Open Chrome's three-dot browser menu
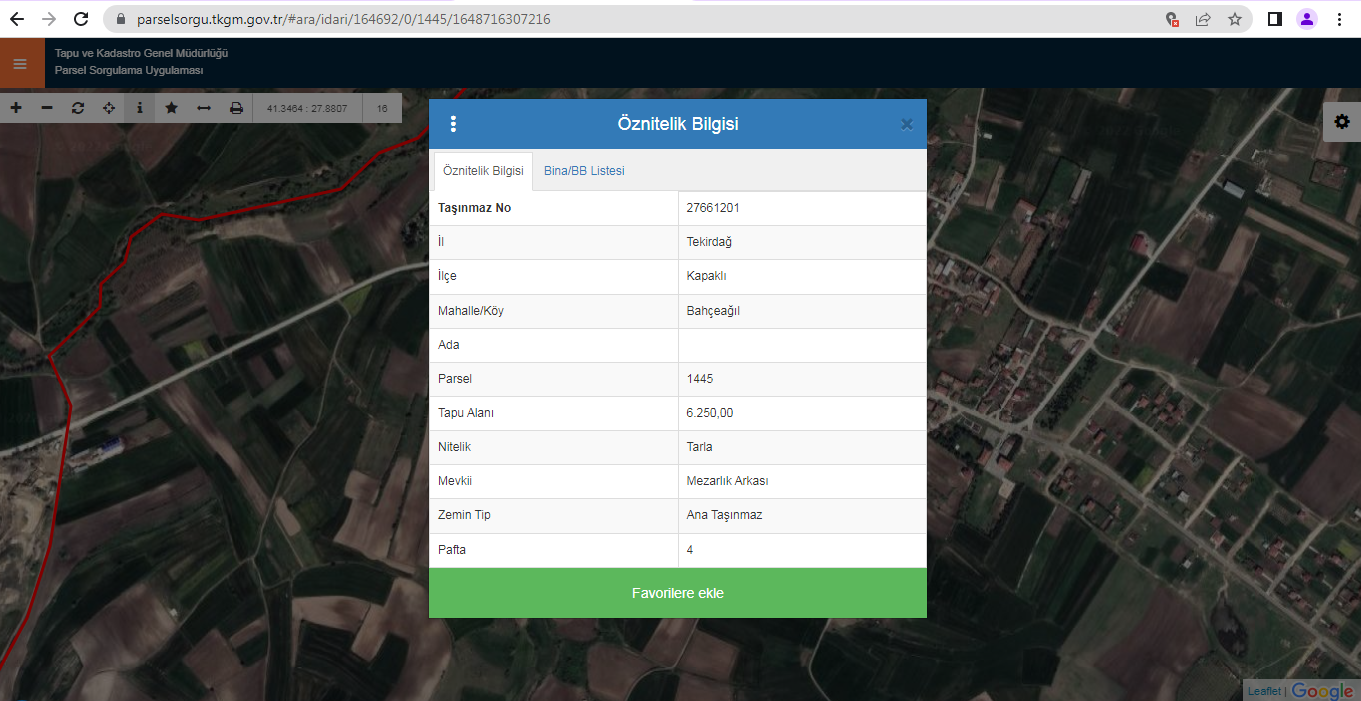 click(x=1339, y=19)
